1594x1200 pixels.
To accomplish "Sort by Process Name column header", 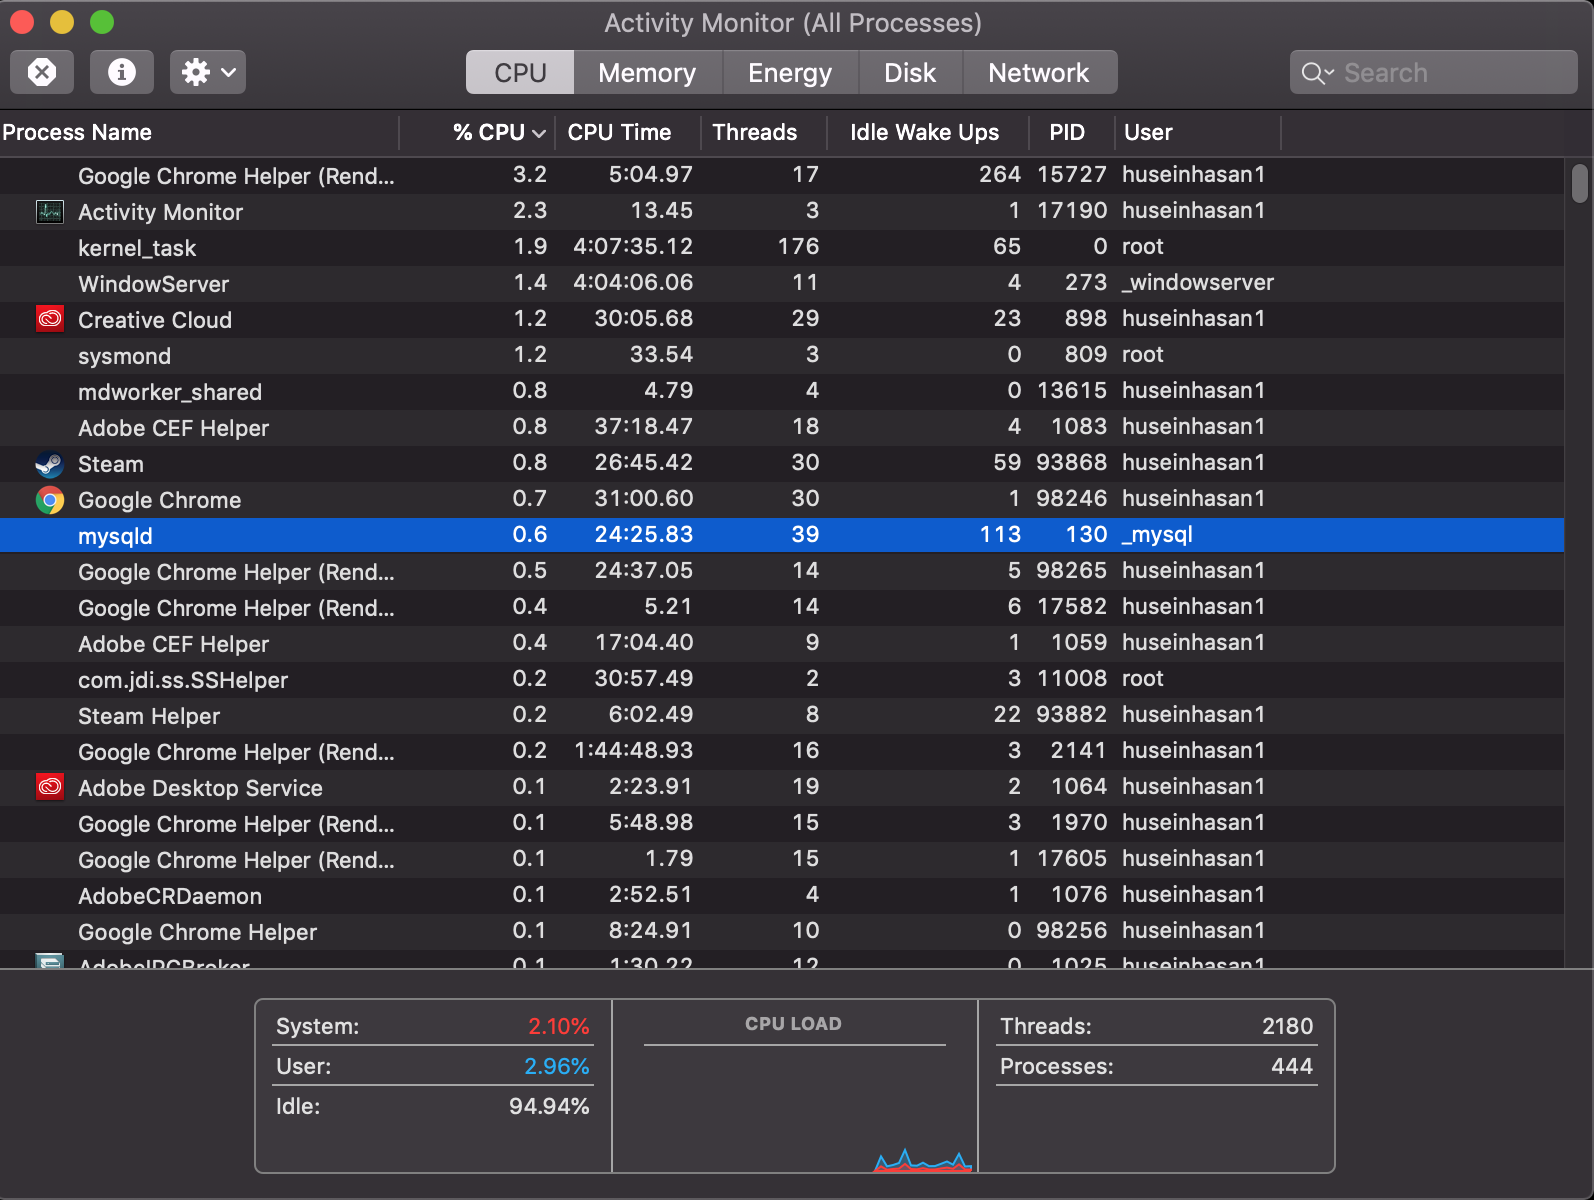I will point(199,132).
